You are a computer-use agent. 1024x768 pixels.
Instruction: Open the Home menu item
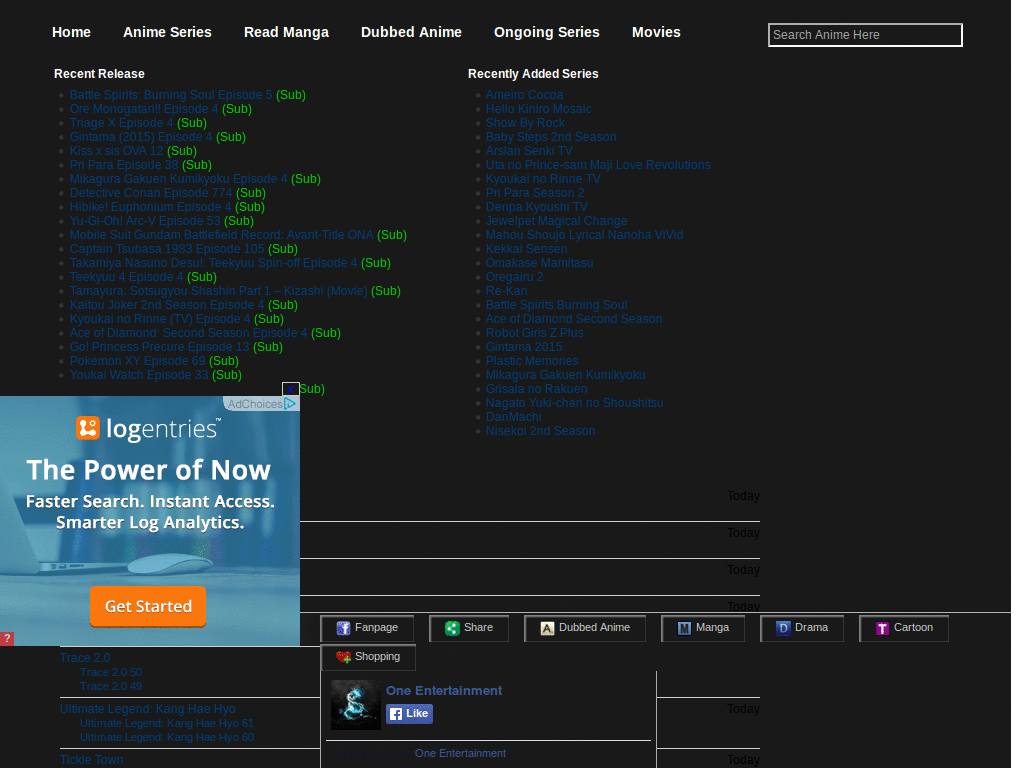71,32
